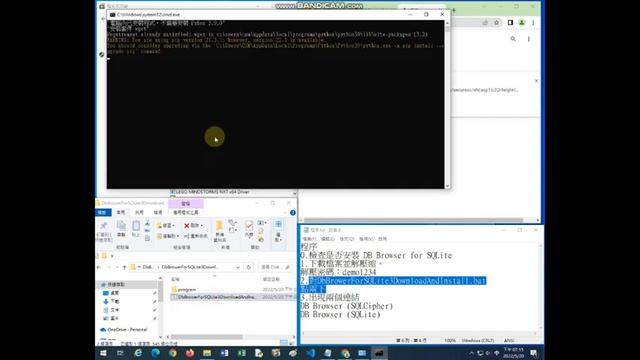
Task: Click the Properties button in the ribbon
Action: [249, 230]
